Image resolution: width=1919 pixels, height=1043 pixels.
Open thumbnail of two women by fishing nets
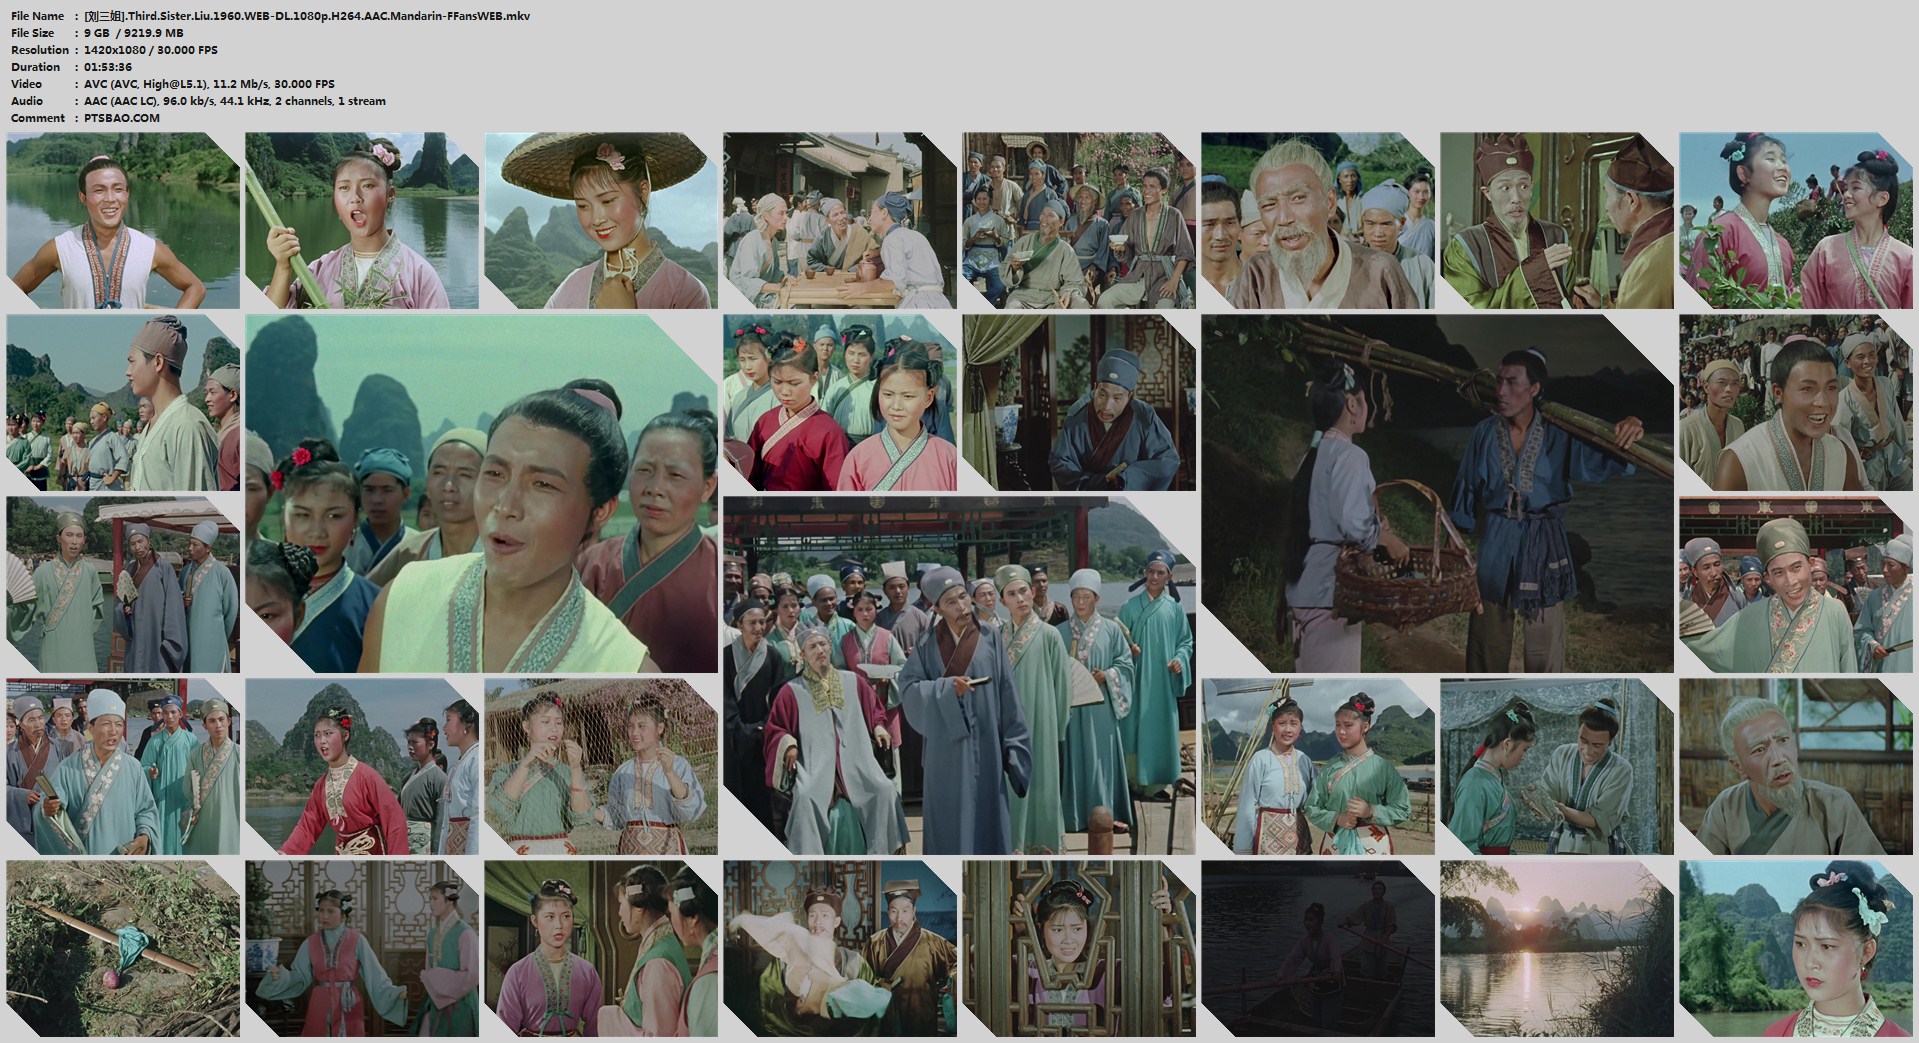pos(601,767)
